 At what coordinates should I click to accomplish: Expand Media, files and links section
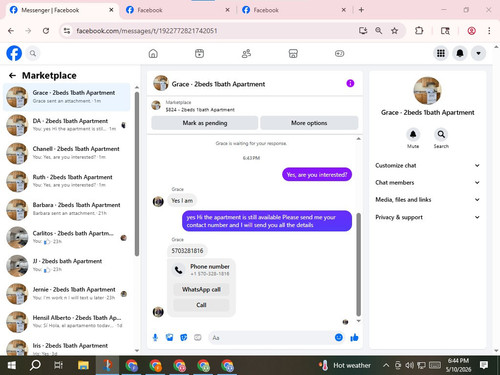coord(427,200)
